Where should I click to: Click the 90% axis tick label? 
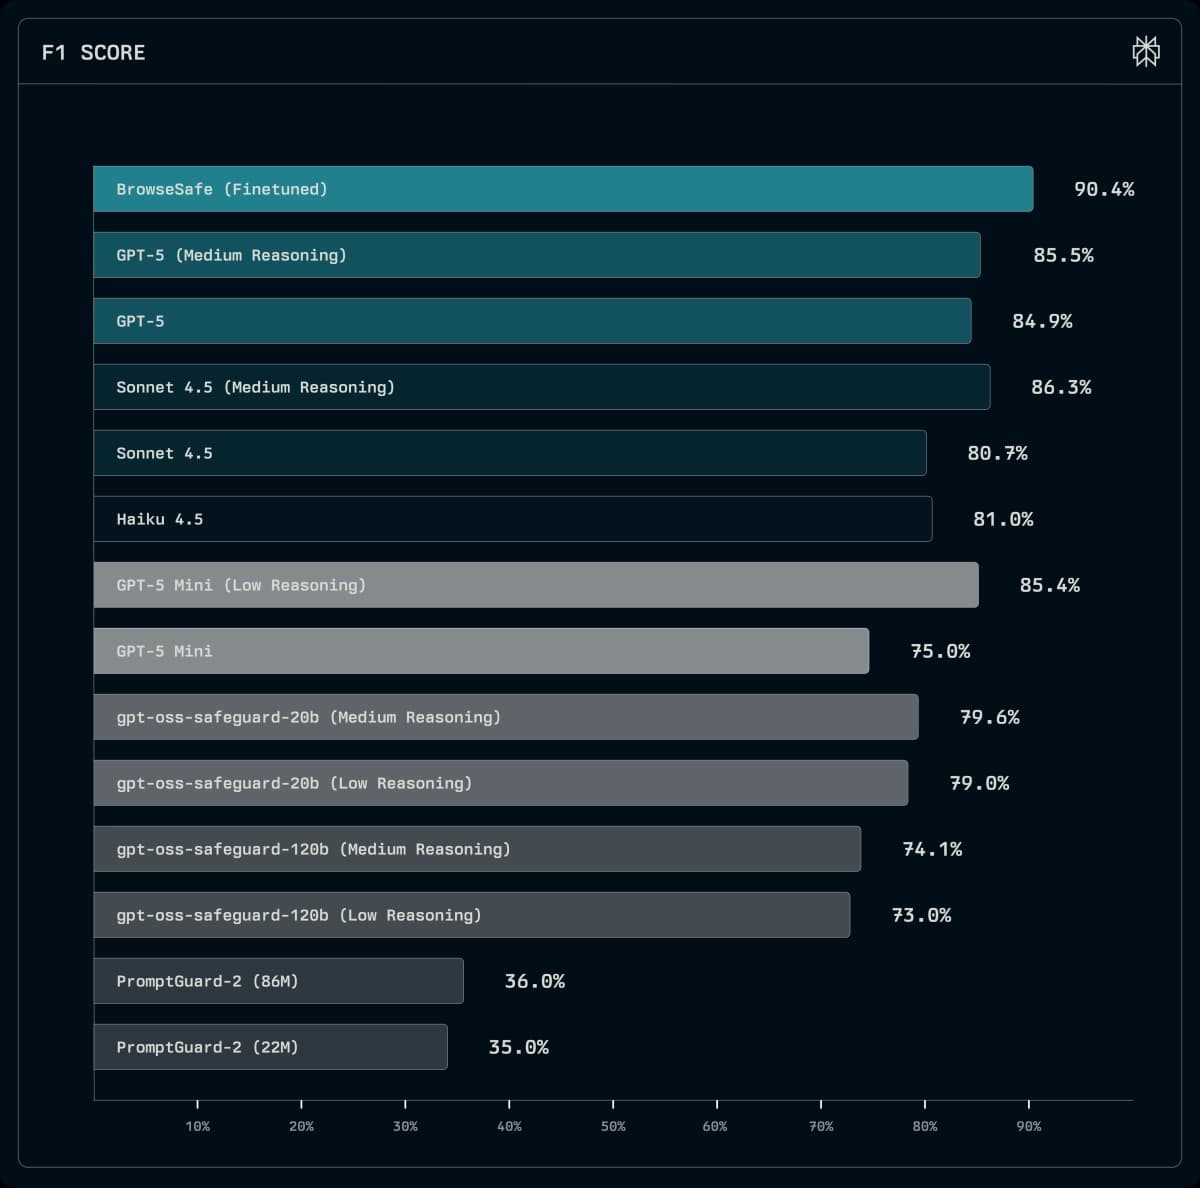1029,1126
